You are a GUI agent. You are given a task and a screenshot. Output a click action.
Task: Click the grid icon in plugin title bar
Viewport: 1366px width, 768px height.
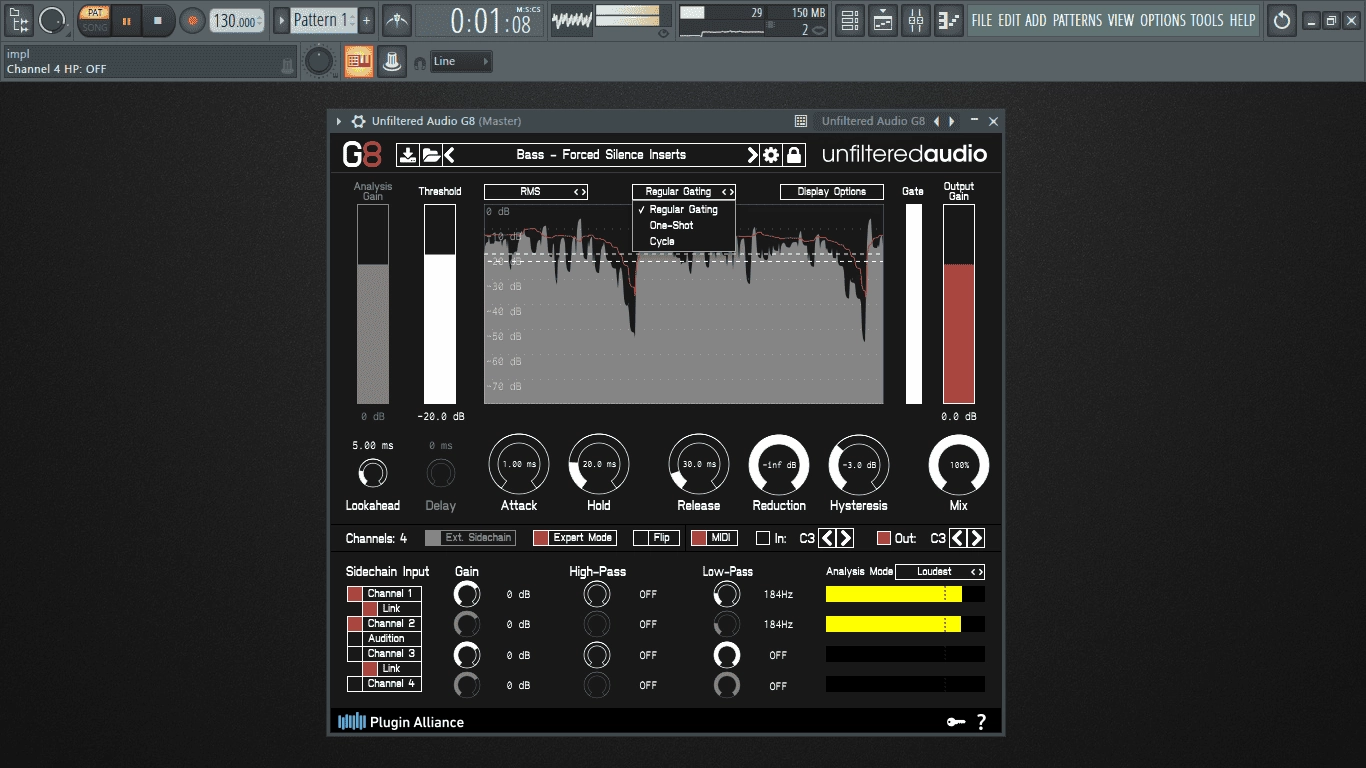[x=801, y=121]
